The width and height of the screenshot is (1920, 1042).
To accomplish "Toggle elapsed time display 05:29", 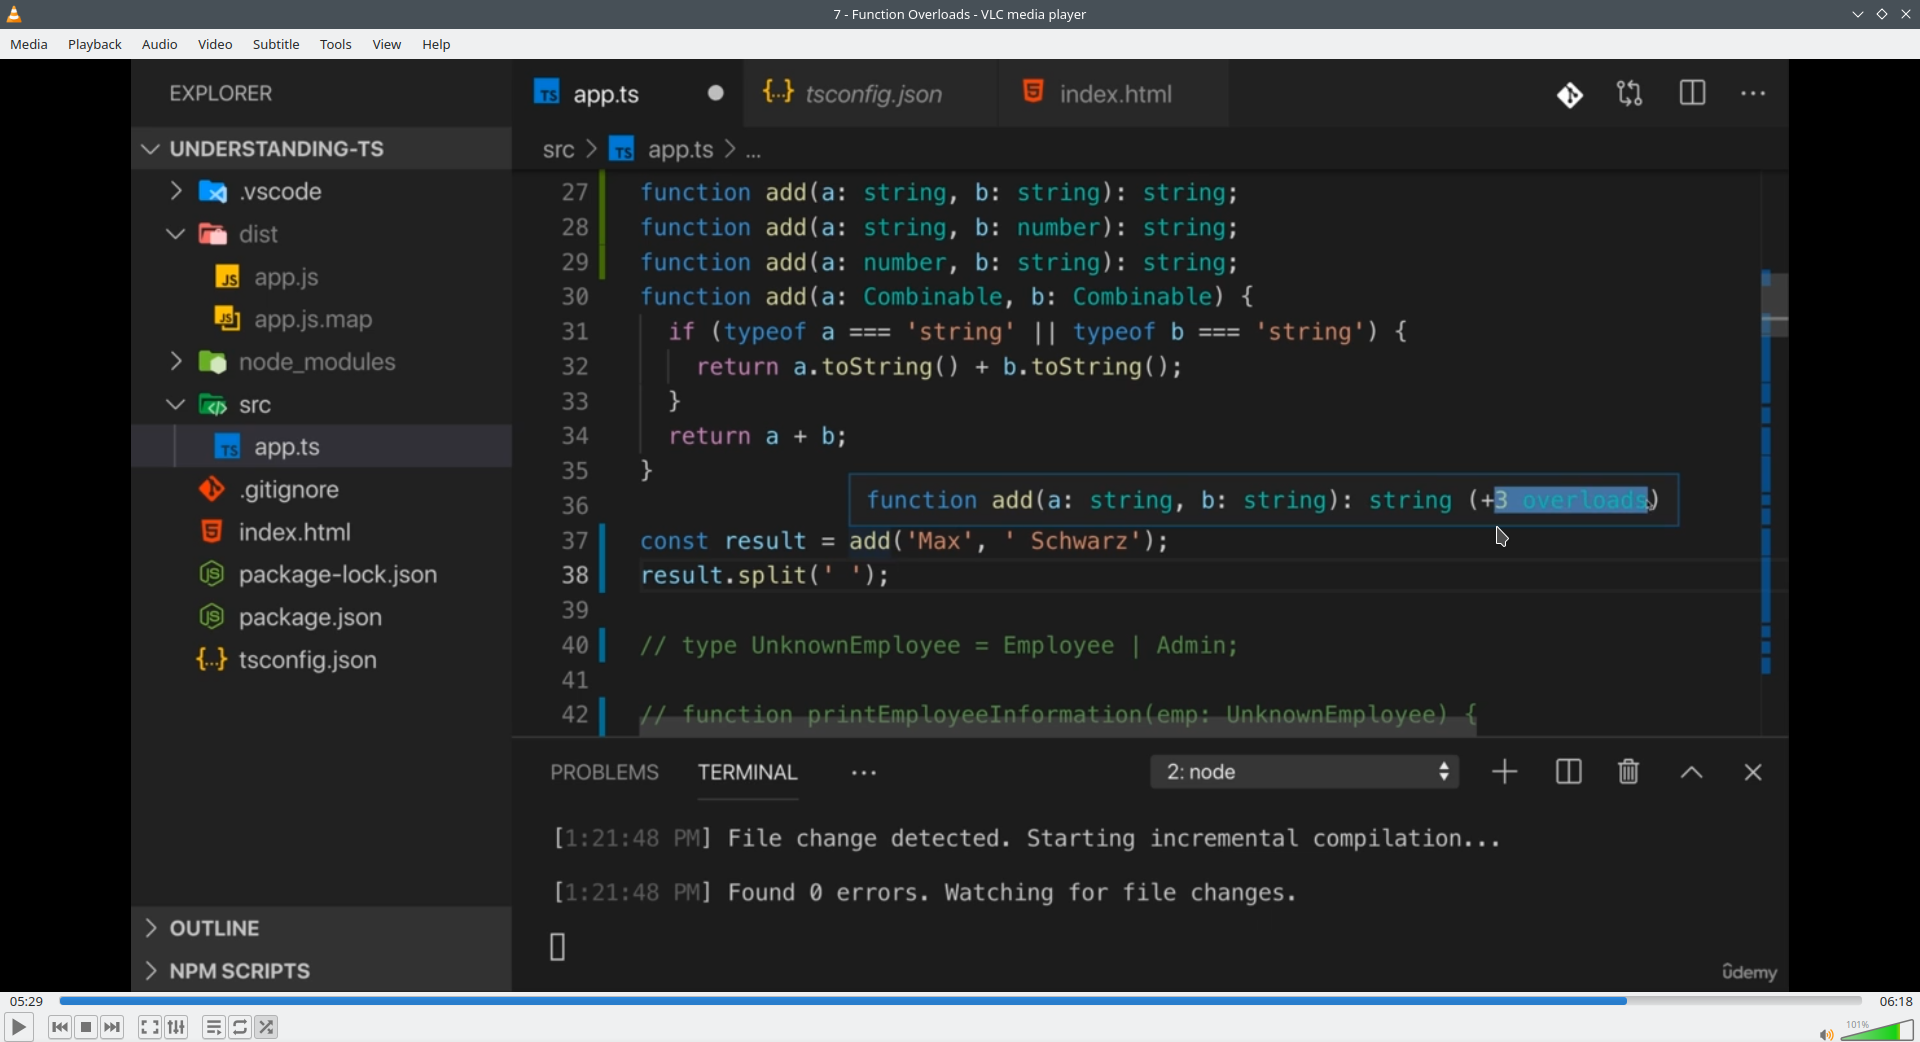I will [26, 1001].
